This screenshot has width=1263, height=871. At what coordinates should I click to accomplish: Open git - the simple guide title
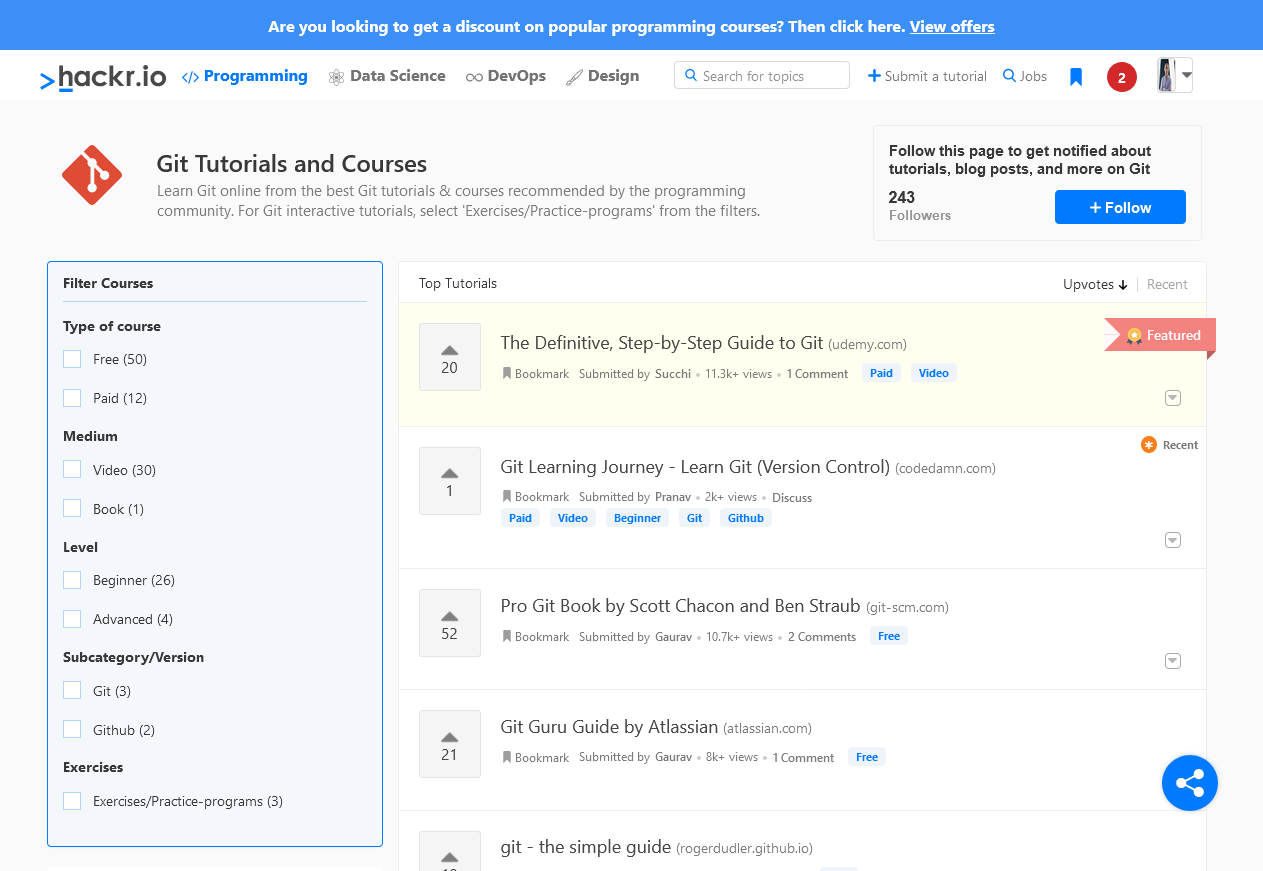585,847
